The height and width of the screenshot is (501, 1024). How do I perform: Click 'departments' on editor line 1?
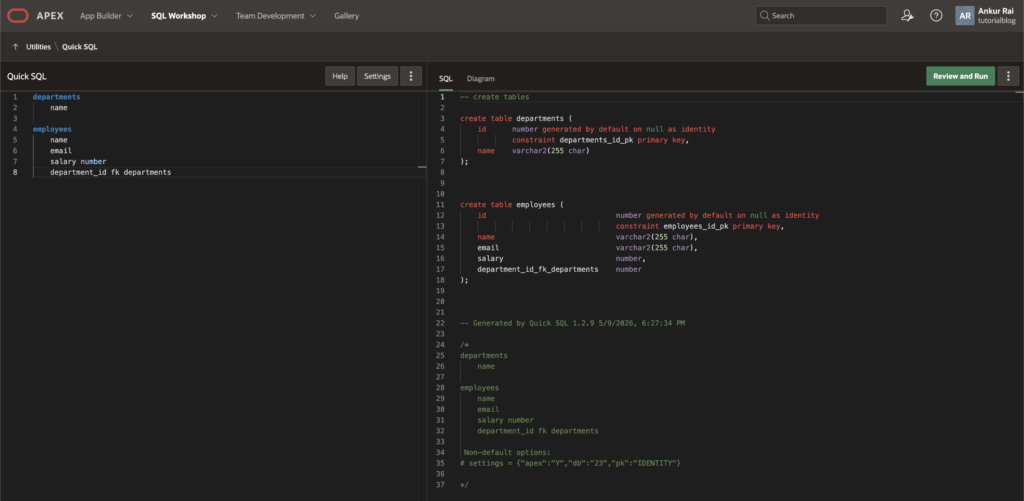56,97
